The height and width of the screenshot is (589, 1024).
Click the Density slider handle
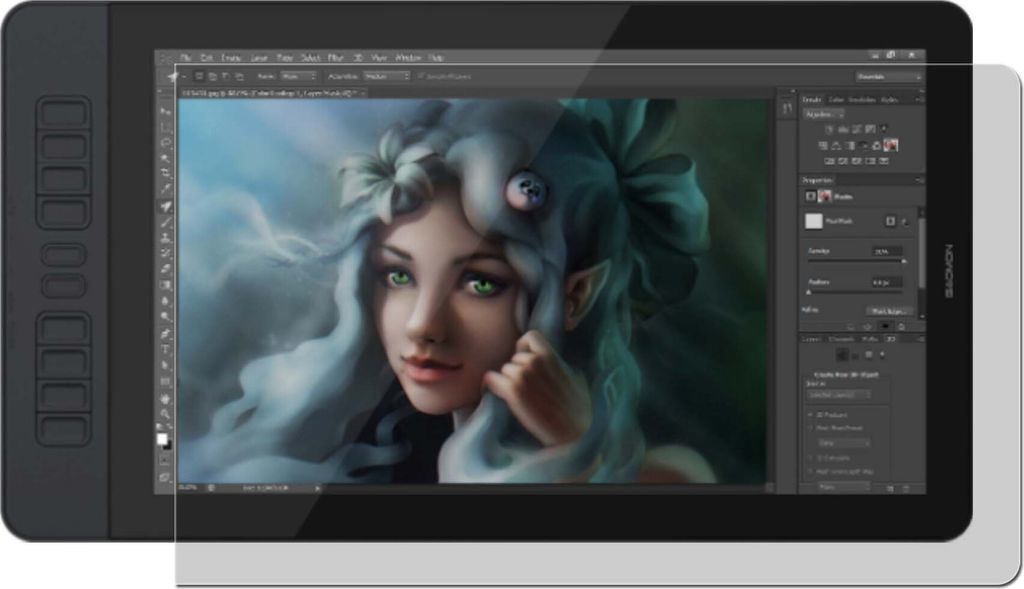click(904, 261)
